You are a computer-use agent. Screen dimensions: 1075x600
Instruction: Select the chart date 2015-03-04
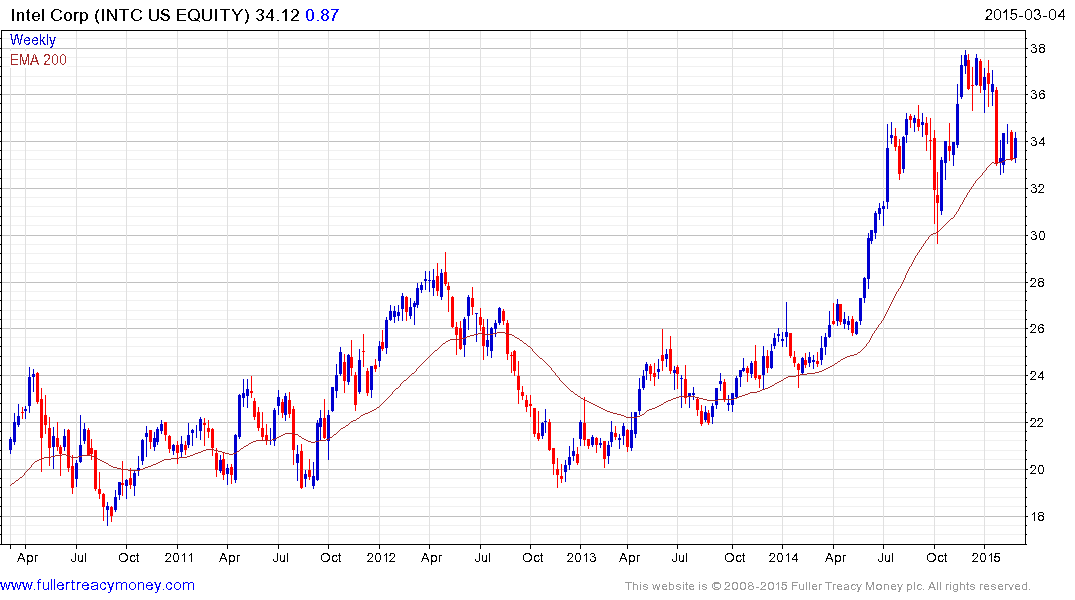click(1024, 14)
